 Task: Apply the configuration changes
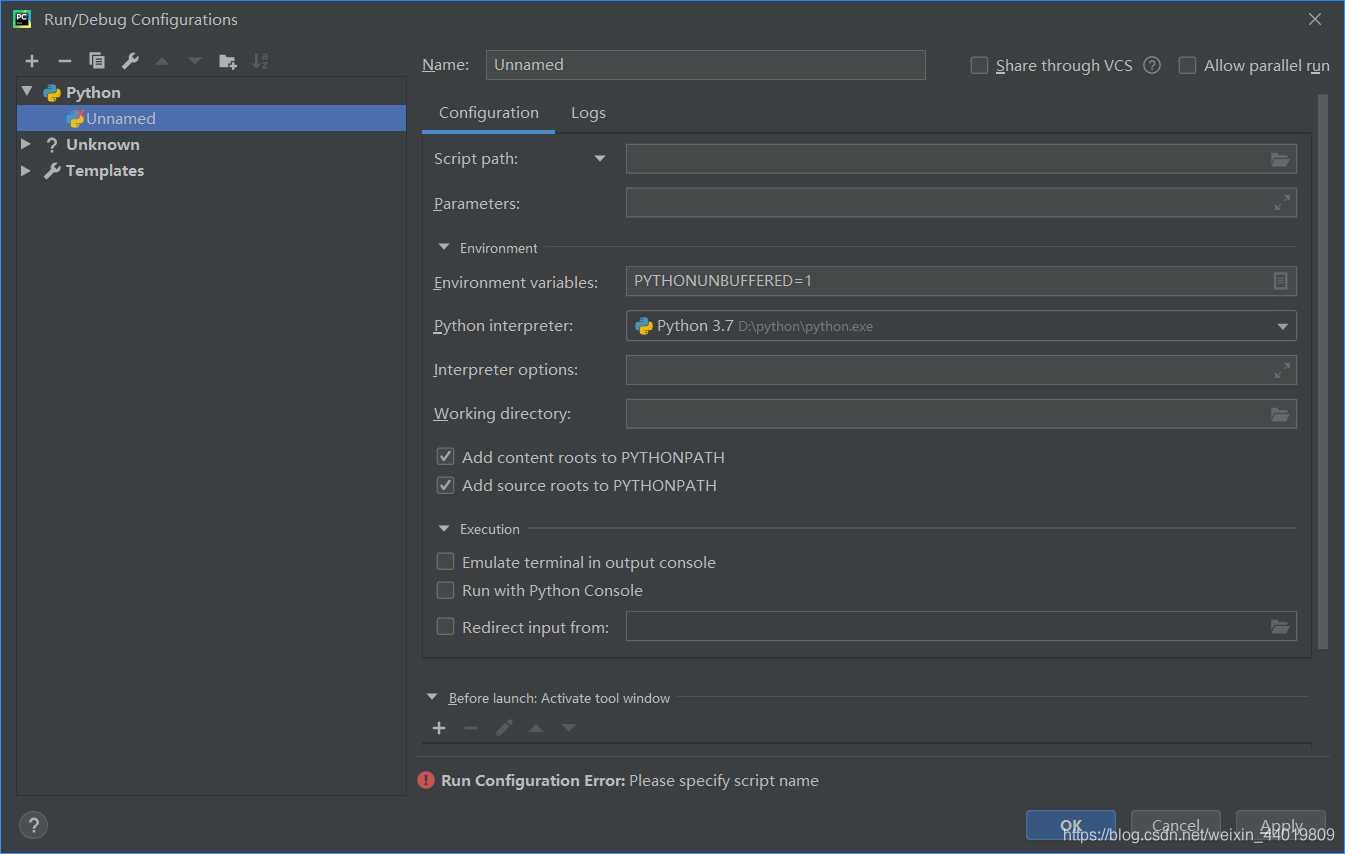coord(1280,826)
